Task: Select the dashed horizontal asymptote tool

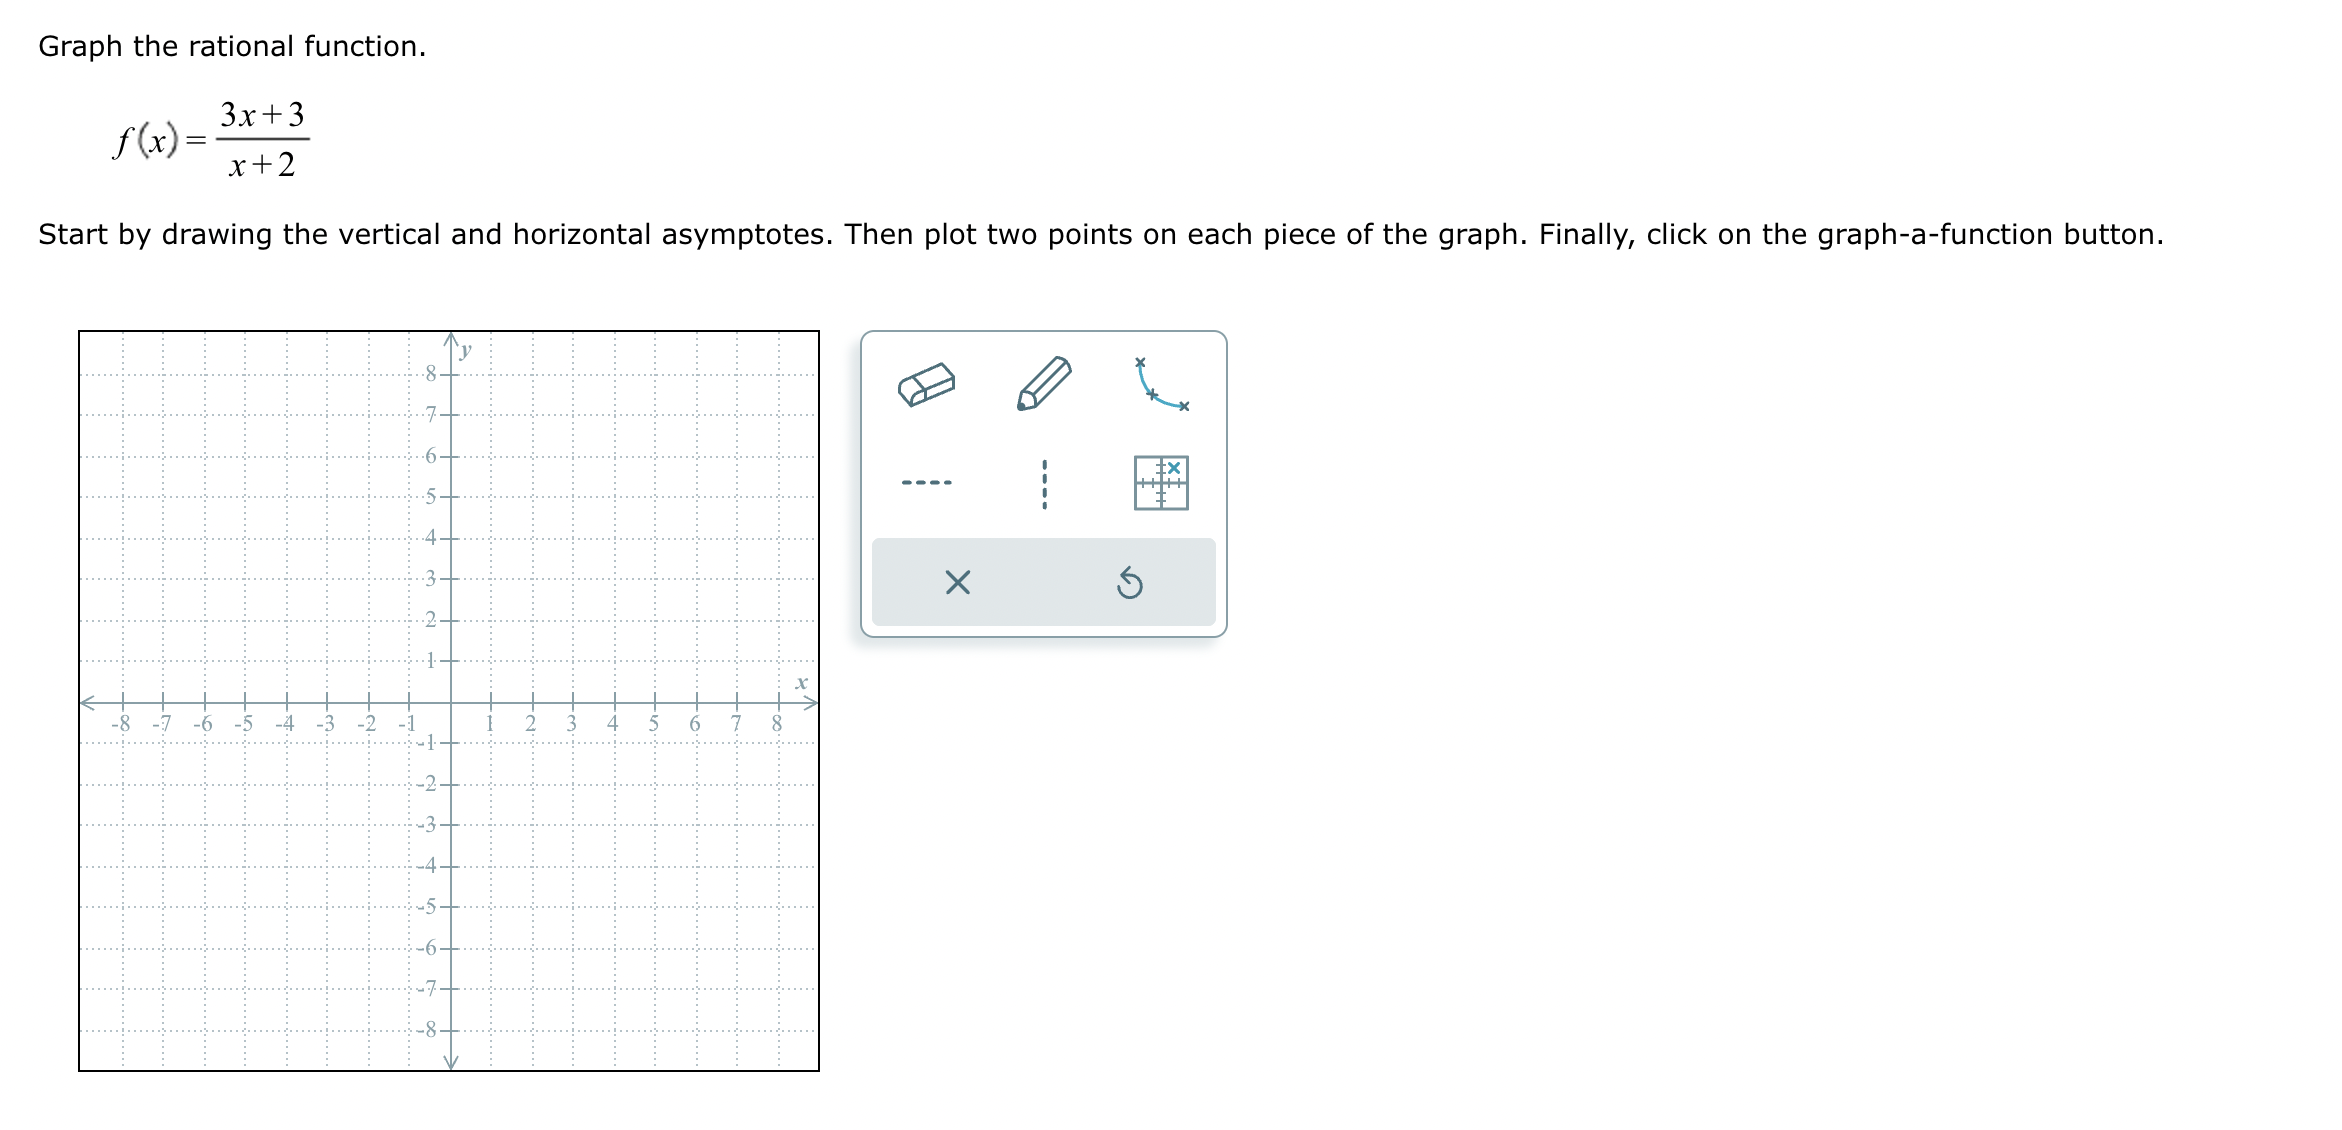Action: [x=926, y=480]
